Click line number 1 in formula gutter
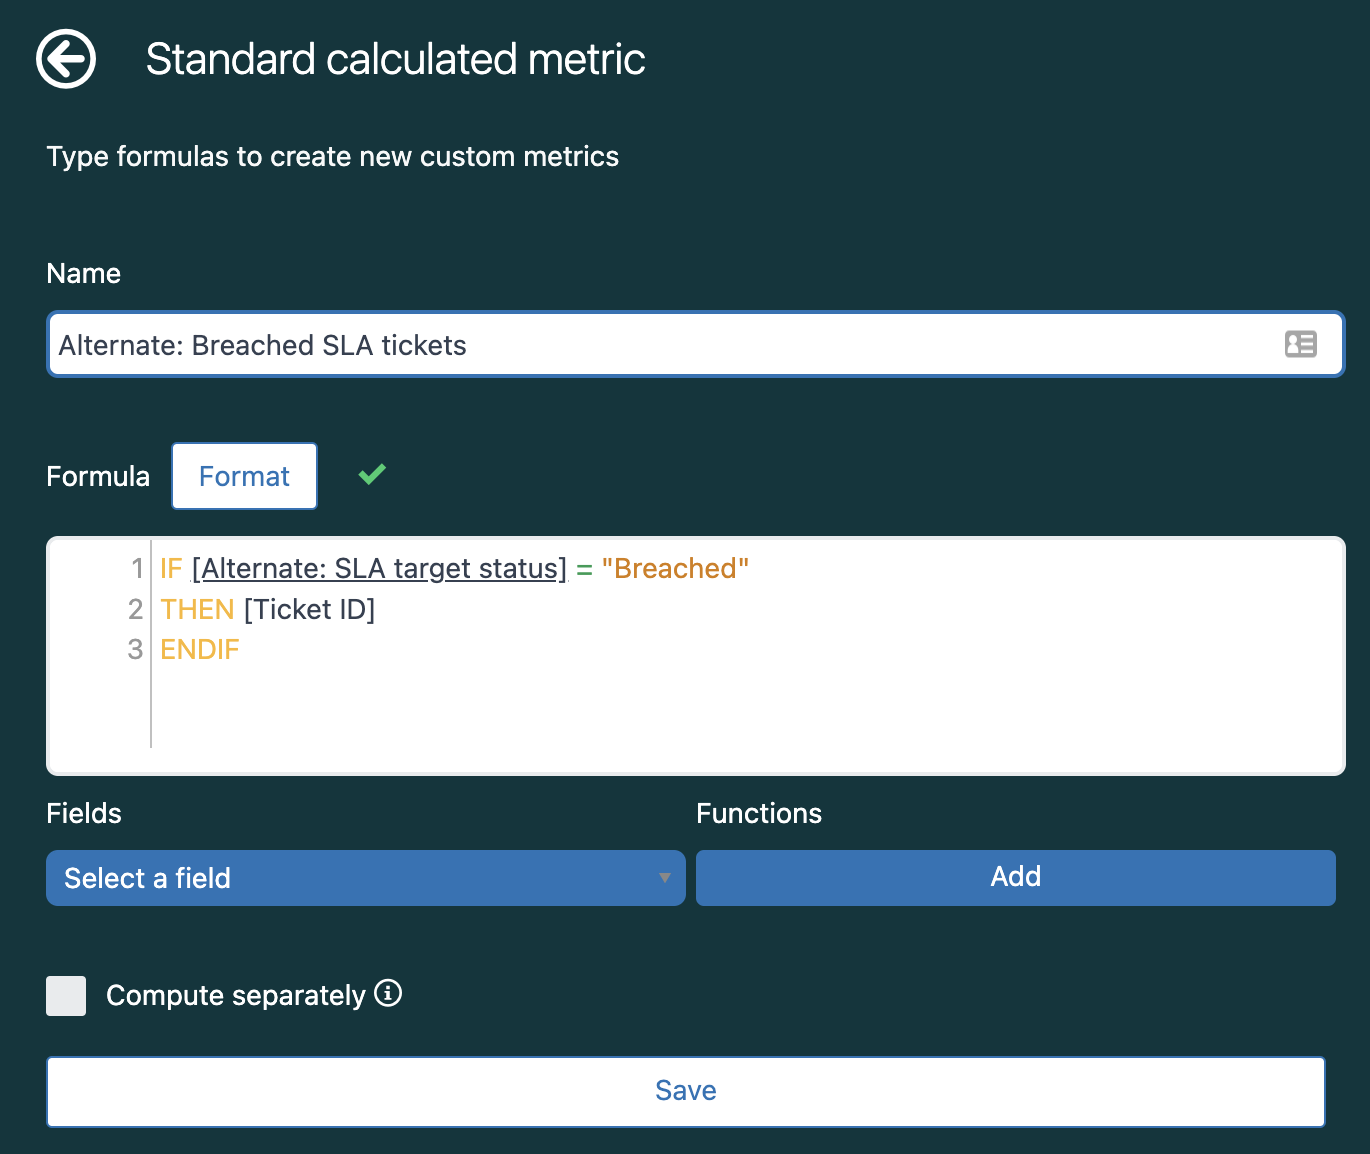The width and height of the screenshot is (1370, 1154). 137,569
